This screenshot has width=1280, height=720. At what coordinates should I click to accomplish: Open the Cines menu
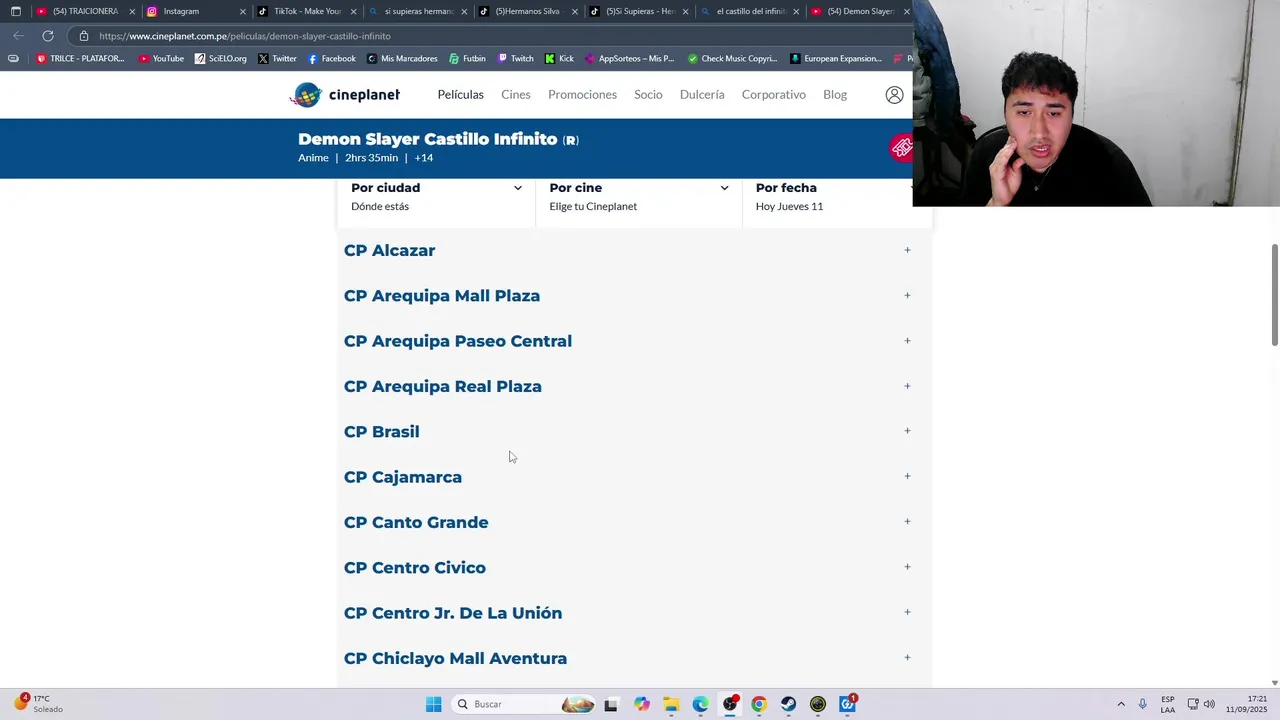point(516,95)
